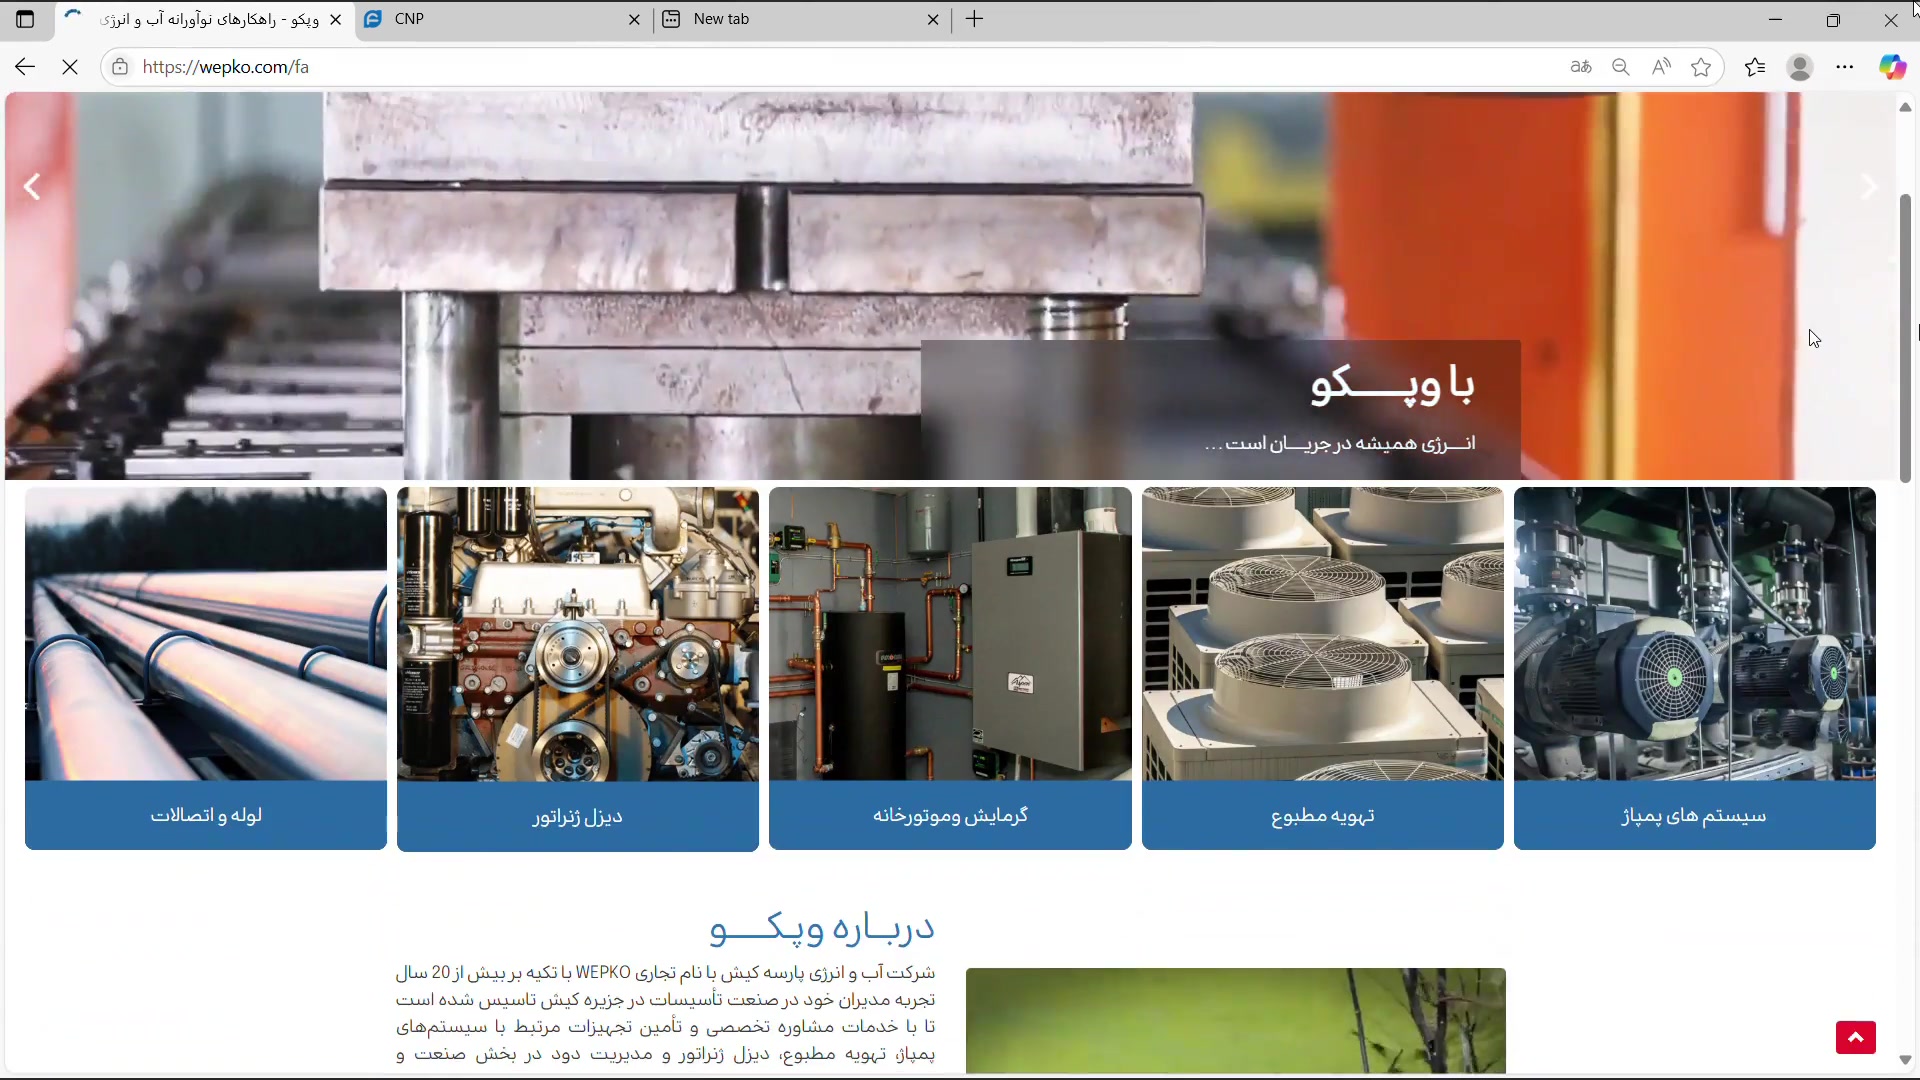Click the green nature image in About section
Viewport: 1920px width, 1080px height.
[1236, 1020]
